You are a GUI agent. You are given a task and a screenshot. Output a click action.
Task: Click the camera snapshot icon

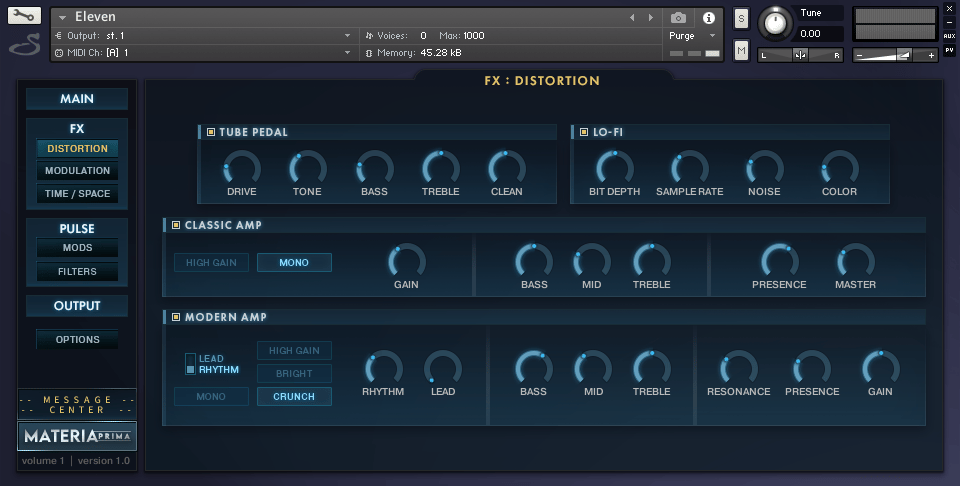coord(679,18)
